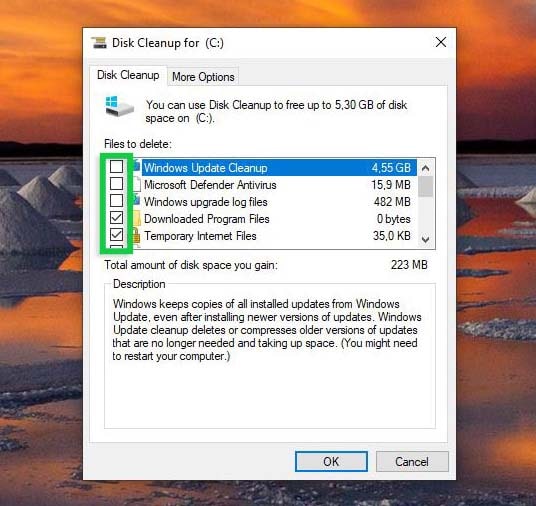Viewport: 536px width, 506px height.
Task: Click the 223 MB total gain value
Action: pyautogui.click(x=409, y=265)
